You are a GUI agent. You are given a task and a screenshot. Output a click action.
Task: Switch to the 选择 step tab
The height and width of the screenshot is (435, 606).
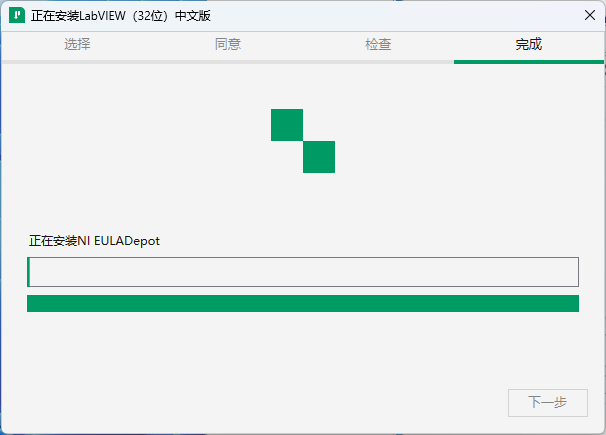[77, 44]
